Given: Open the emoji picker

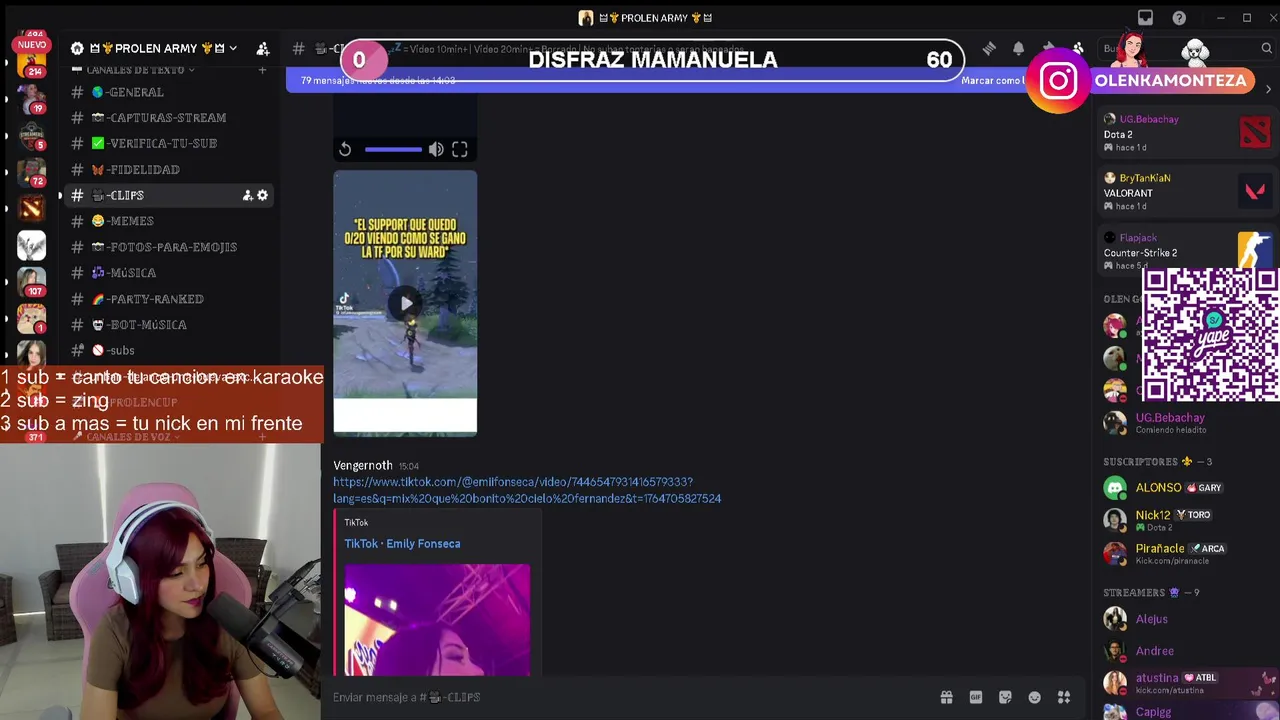Looking at the screenshot, I should tap(1035, 697).
